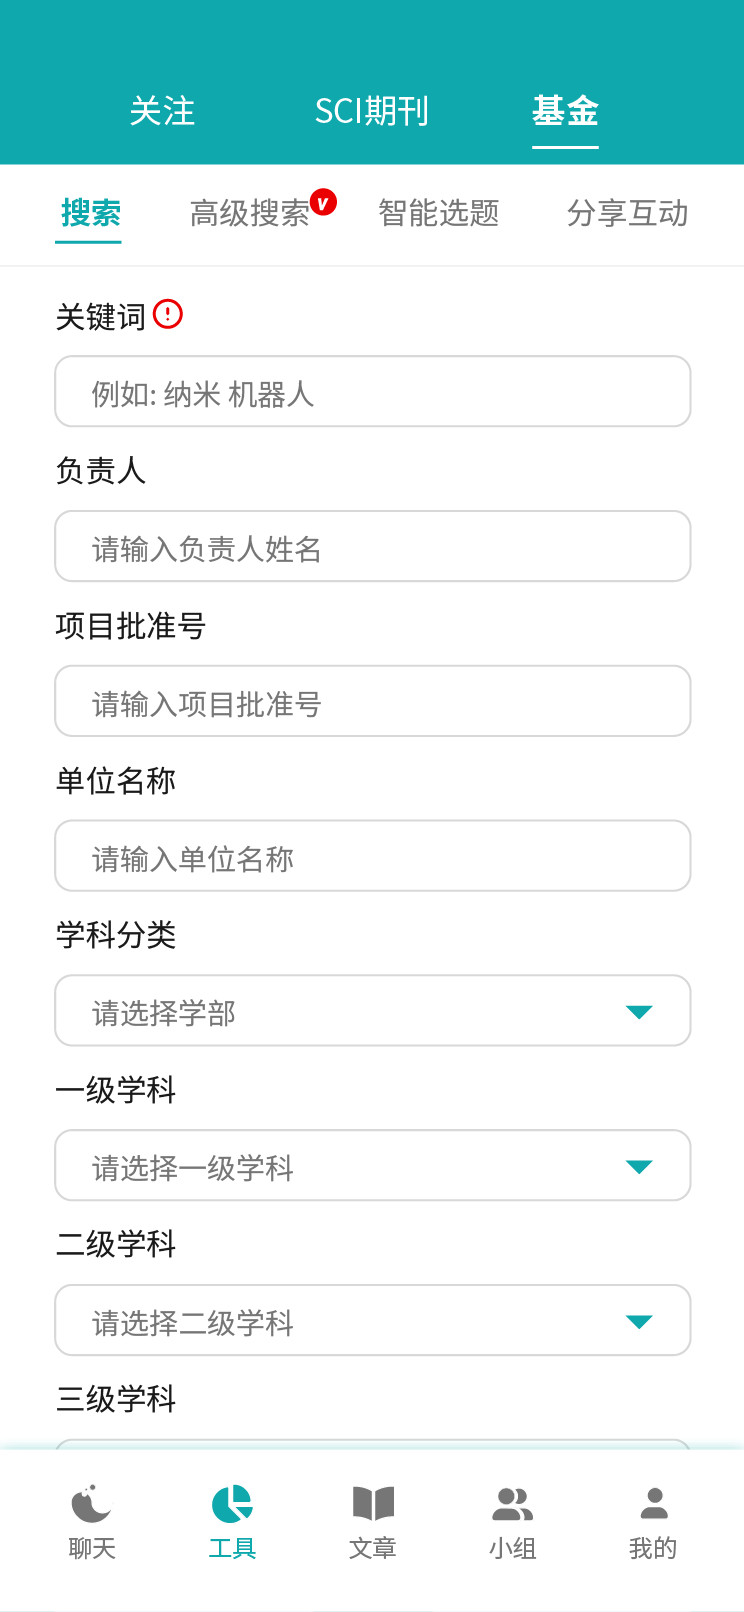The height and width of the screenshot is (1612, 744).
Task: Go to the 智能选题 sub-tab
Action: (x=439, y=213)
